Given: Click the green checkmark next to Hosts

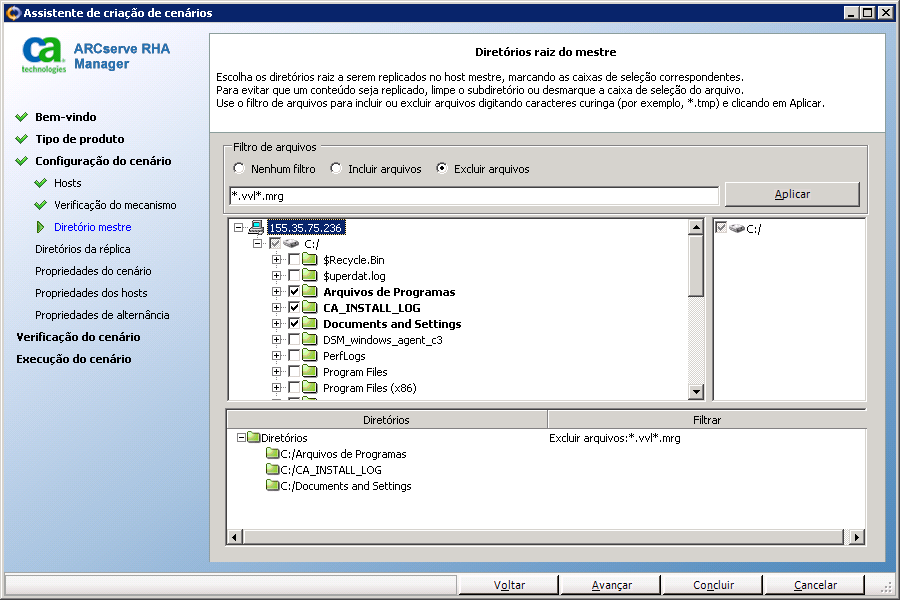Looking at the screenshot, I should 41,183.
